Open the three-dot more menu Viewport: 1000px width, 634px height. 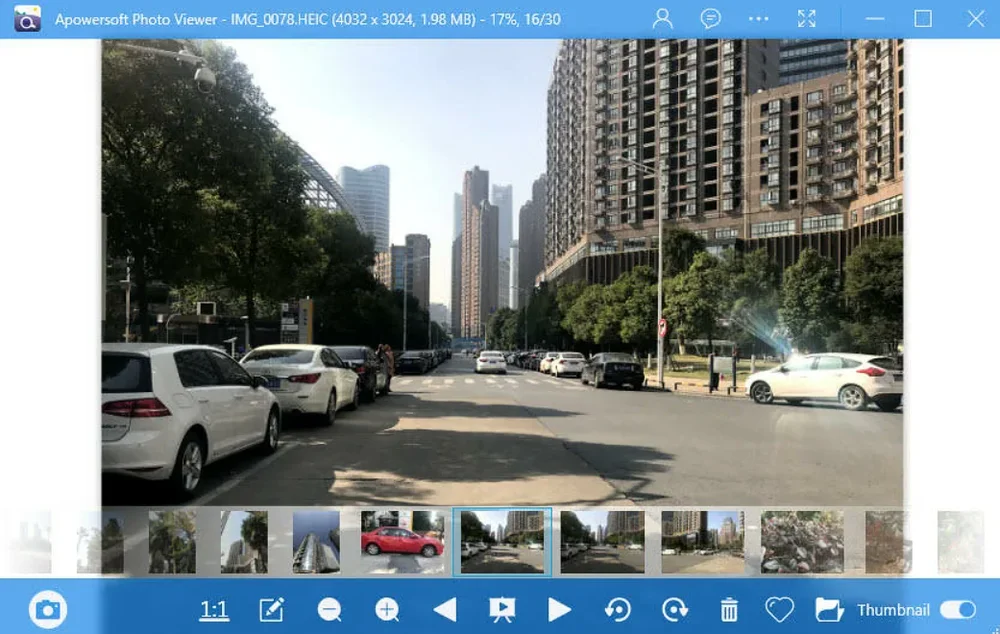758,18
